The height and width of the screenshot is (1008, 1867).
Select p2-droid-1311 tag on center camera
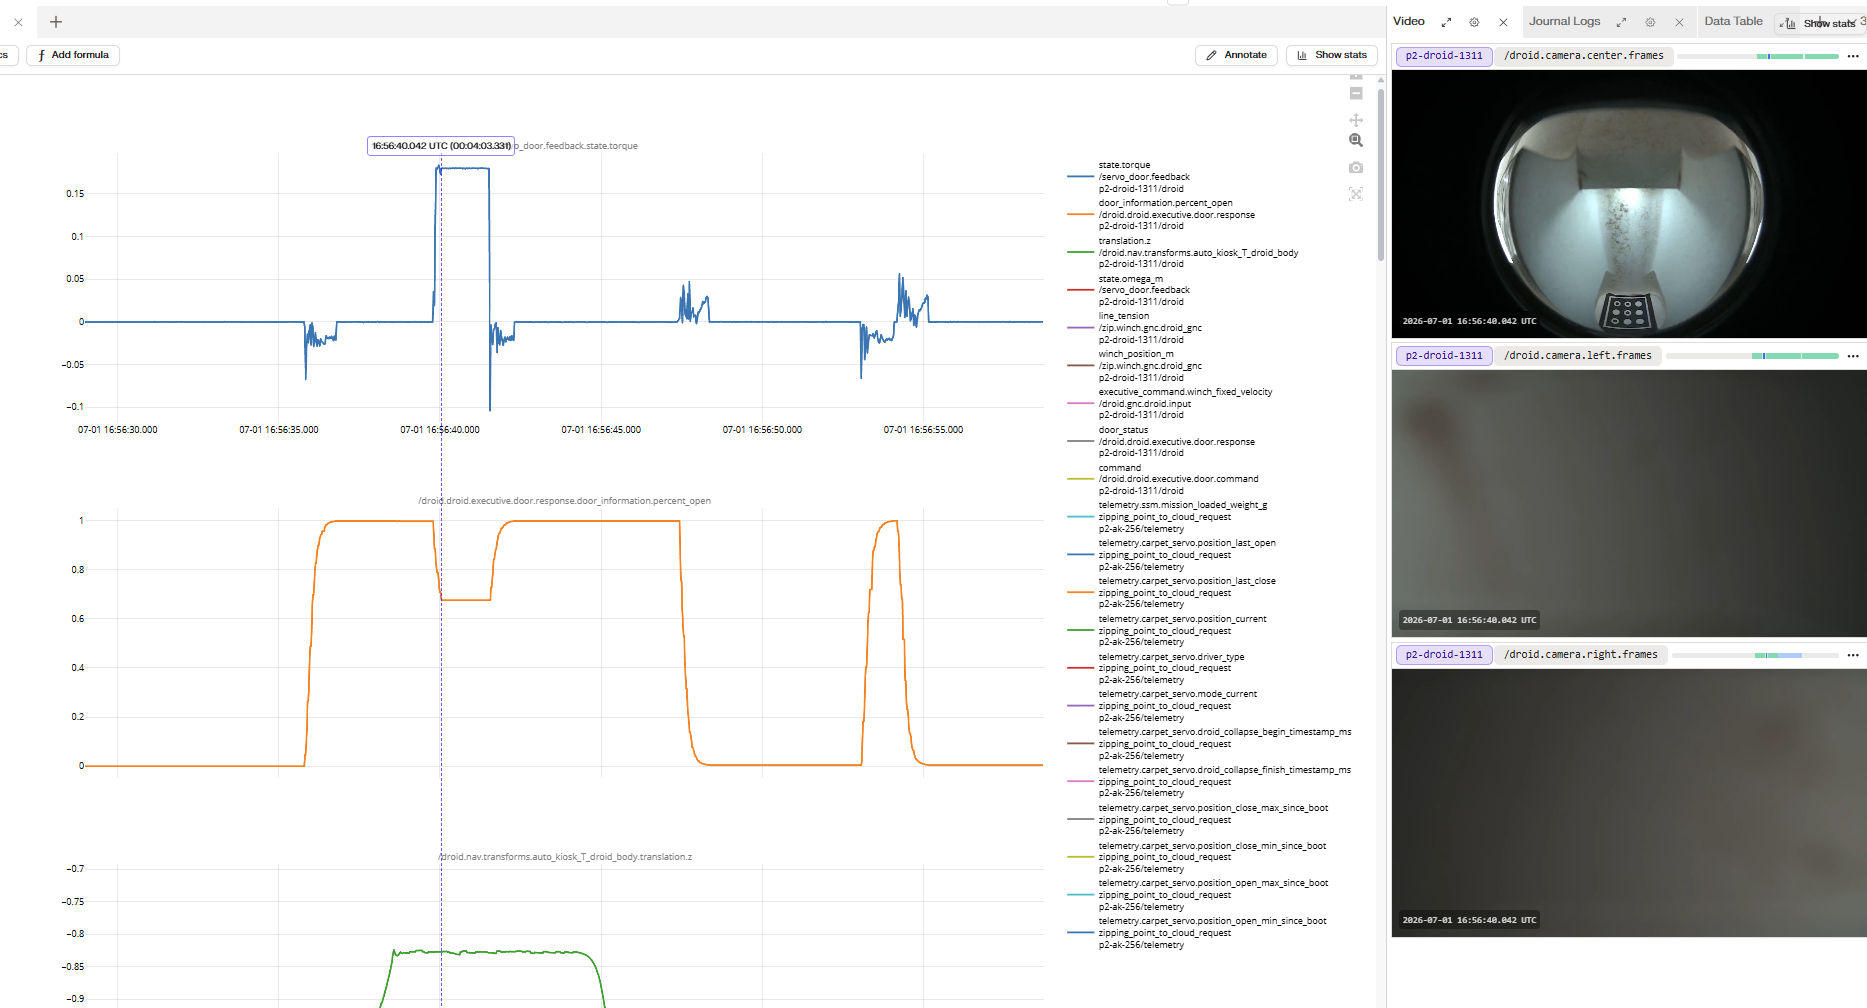pyautogui.click(x=1444, y=56)
